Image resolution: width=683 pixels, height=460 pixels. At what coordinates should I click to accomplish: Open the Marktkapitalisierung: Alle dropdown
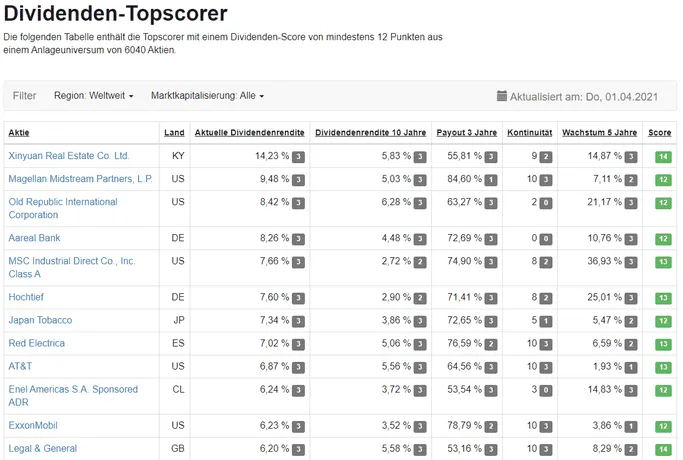[x=207, y=95]
